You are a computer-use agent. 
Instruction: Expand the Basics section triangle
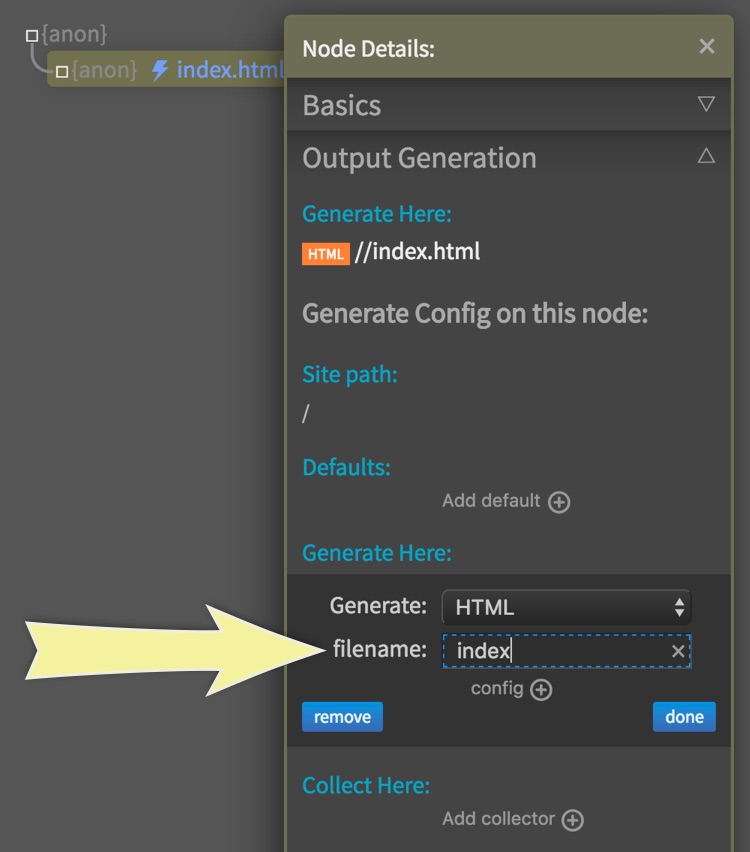[x=706, y=104]
